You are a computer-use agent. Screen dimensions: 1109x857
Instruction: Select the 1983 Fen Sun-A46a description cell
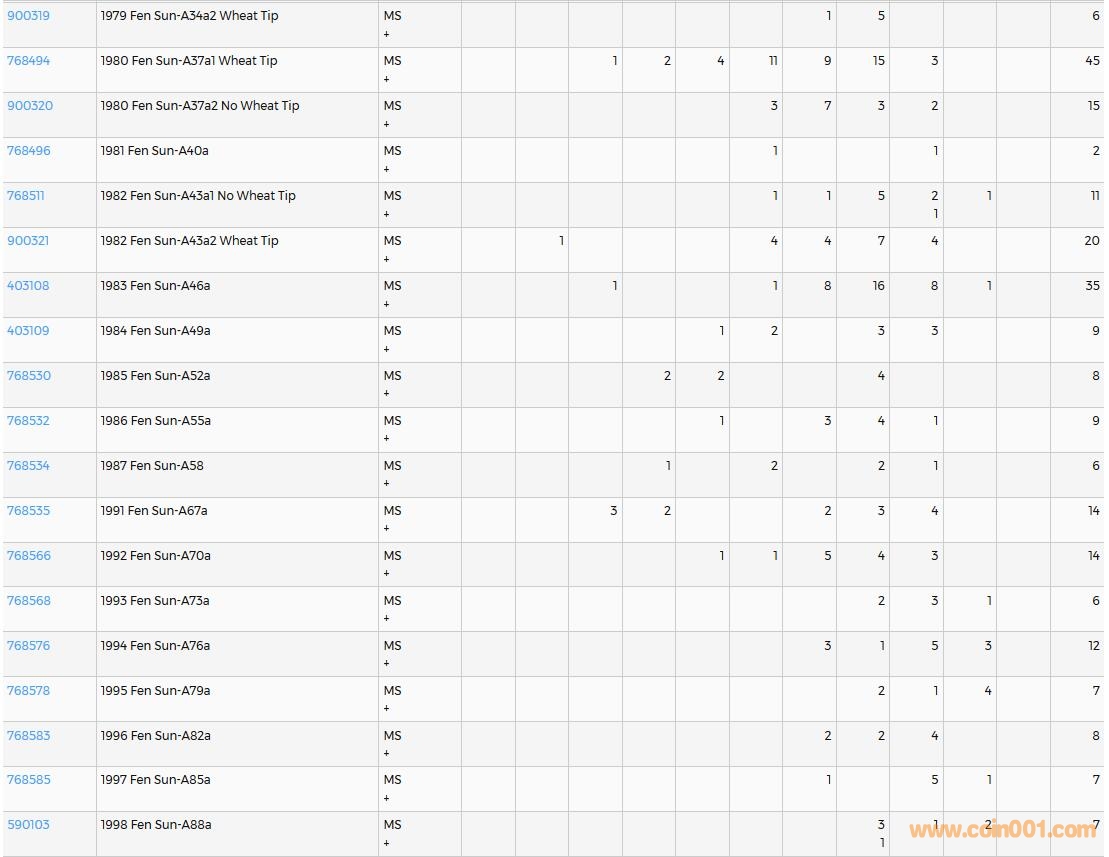point(155,286)
